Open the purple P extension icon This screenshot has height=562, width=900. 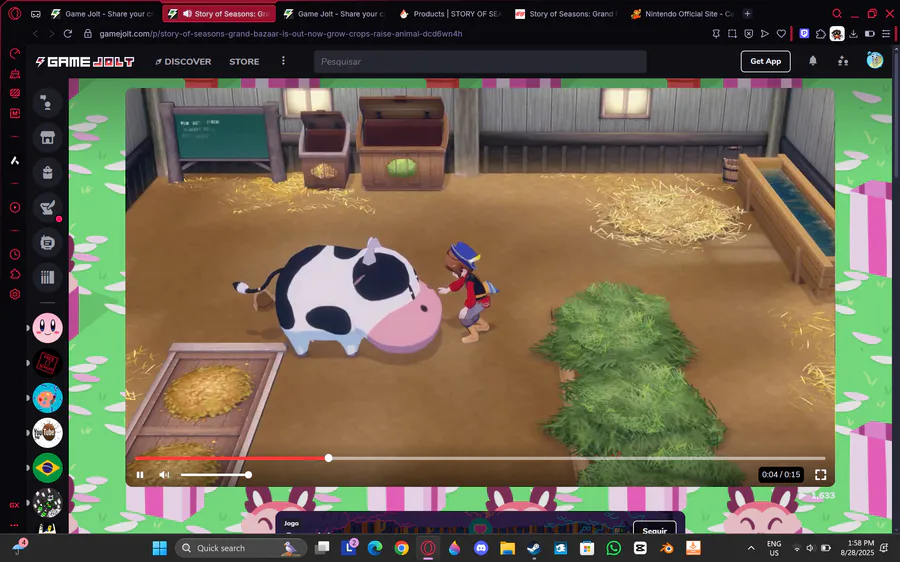(x=804, y=34)
